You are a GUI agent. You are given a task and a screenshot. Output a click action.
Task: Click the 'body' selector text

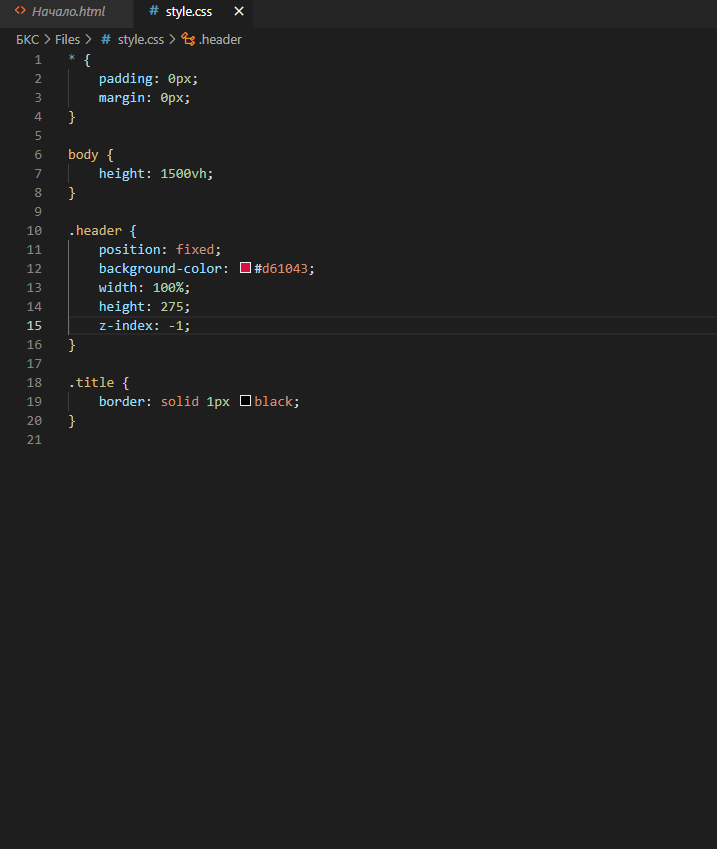(x=83, y=155)
